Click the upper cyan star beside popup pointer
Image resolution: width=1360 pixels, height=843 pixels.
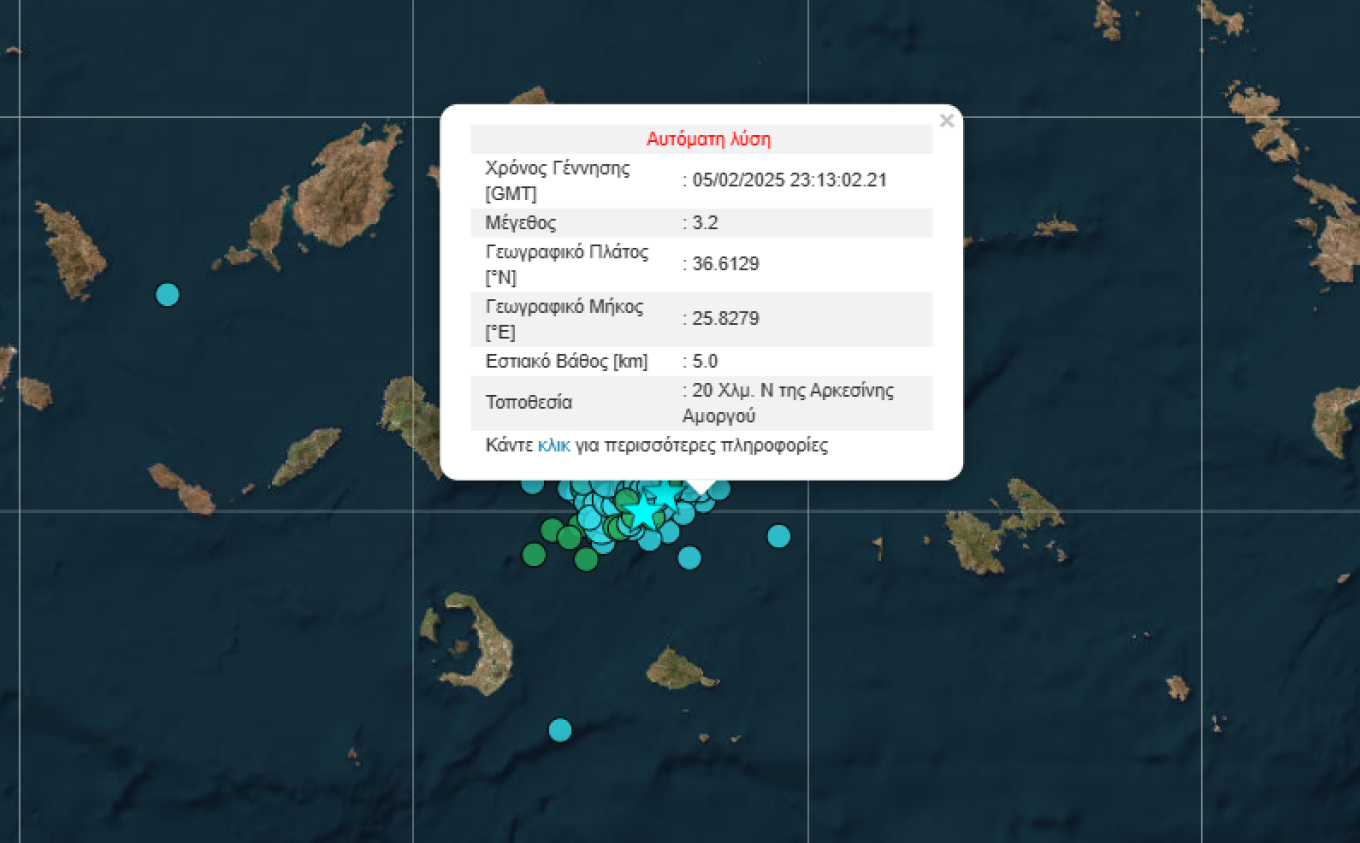(665, 493)
